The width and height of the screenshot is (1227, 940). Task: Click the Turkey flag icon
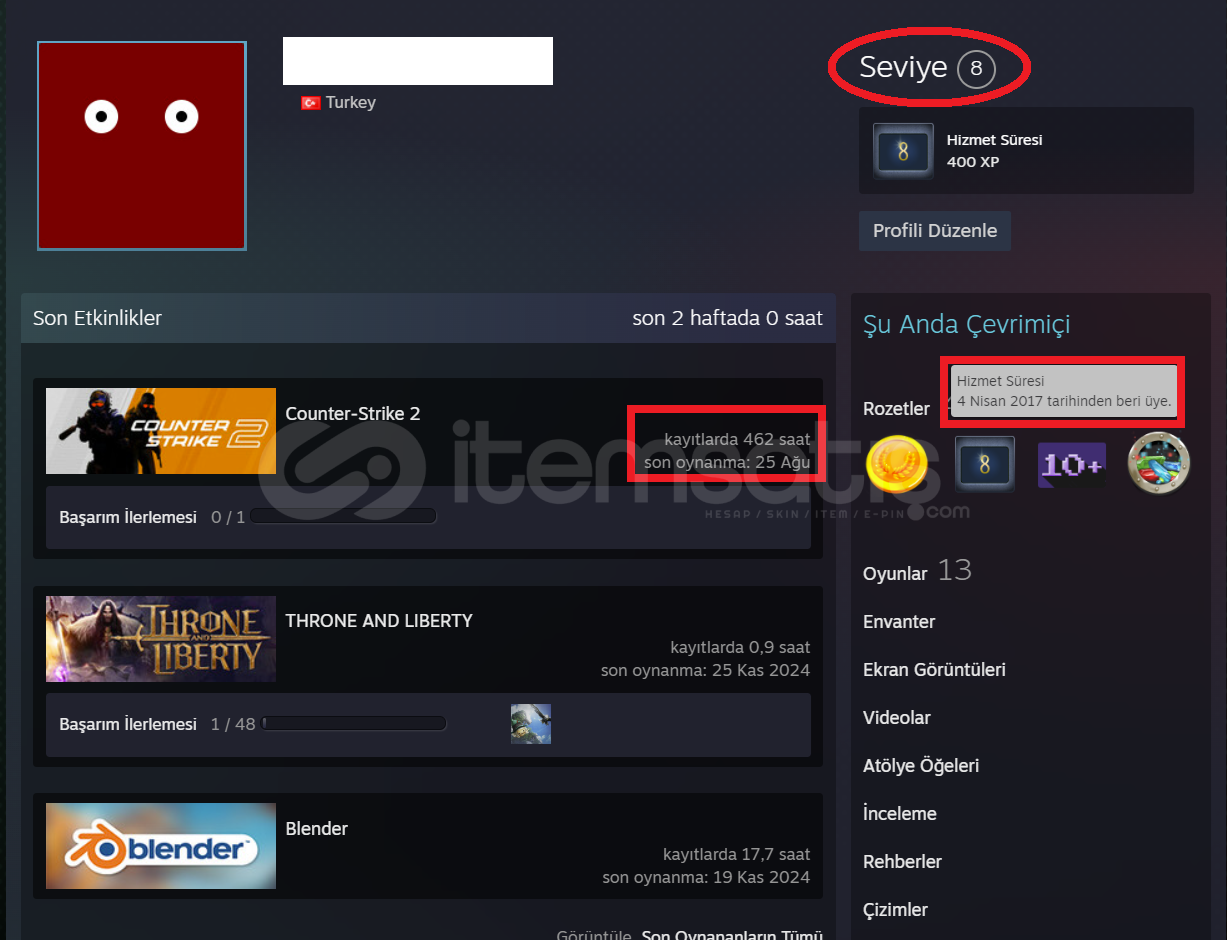(311, 103)
